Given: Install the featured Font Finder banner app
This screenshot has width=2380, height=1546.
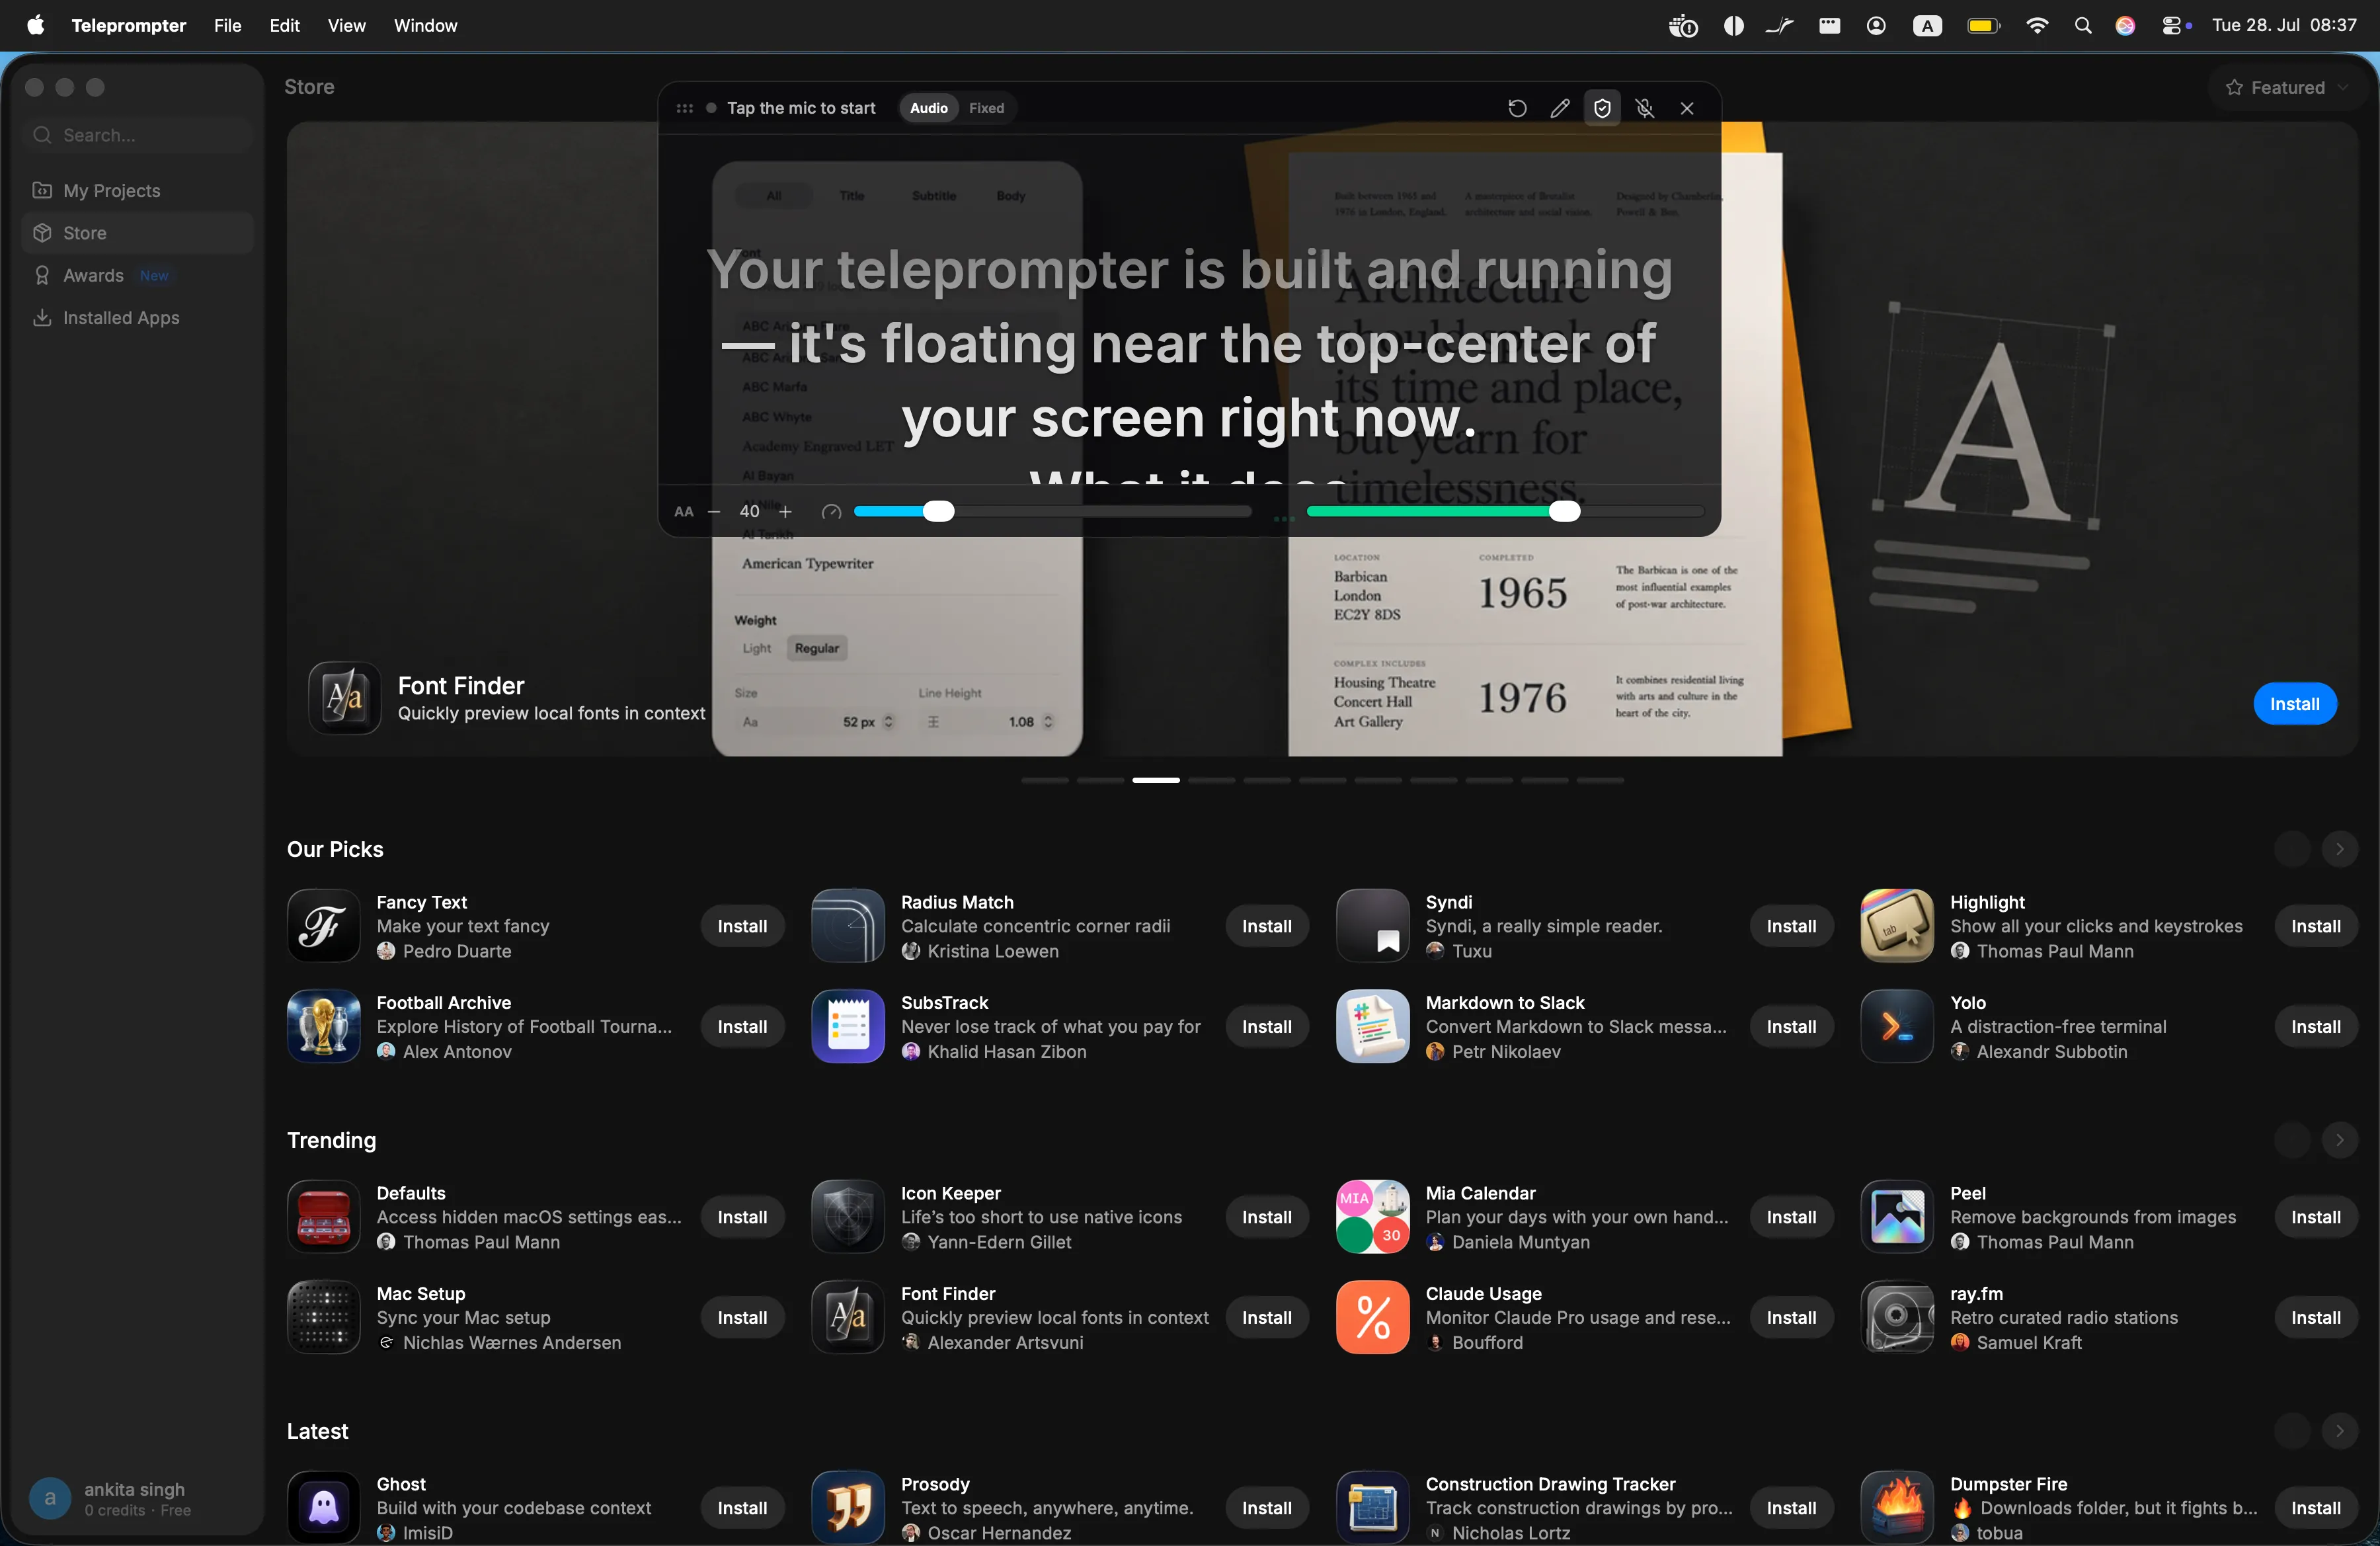Looking at the screenshot, I should 2294,704.
